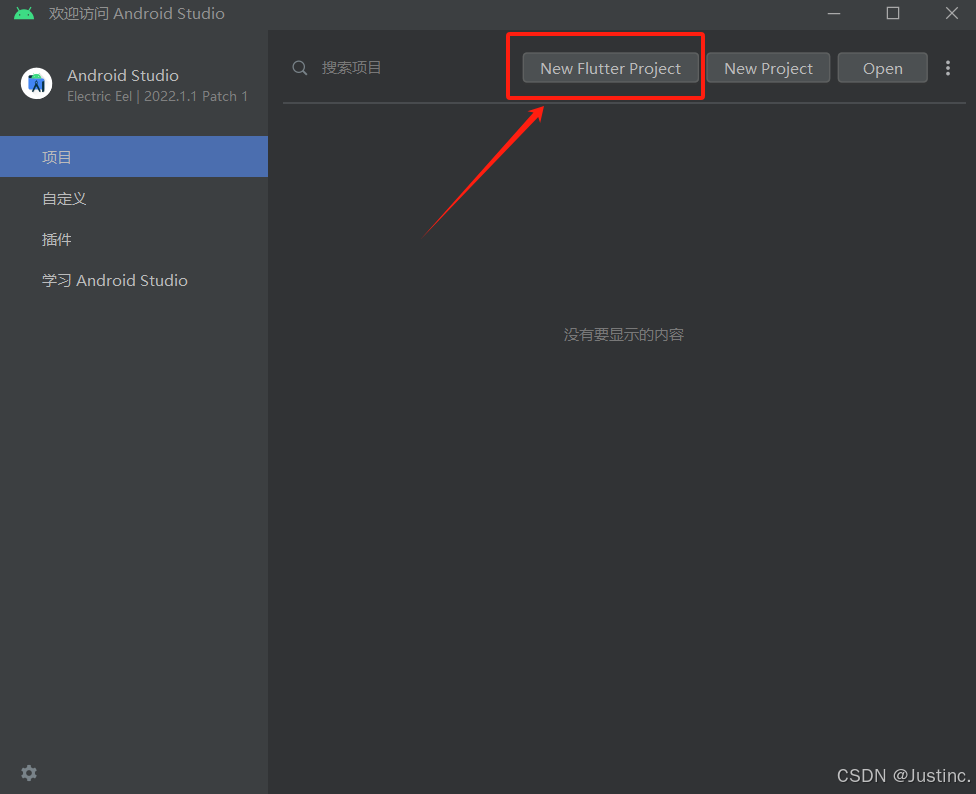Viewport: 976px width, 794px height.
Task: Switch to the 自定义 tab
Action: pos(134,198)
